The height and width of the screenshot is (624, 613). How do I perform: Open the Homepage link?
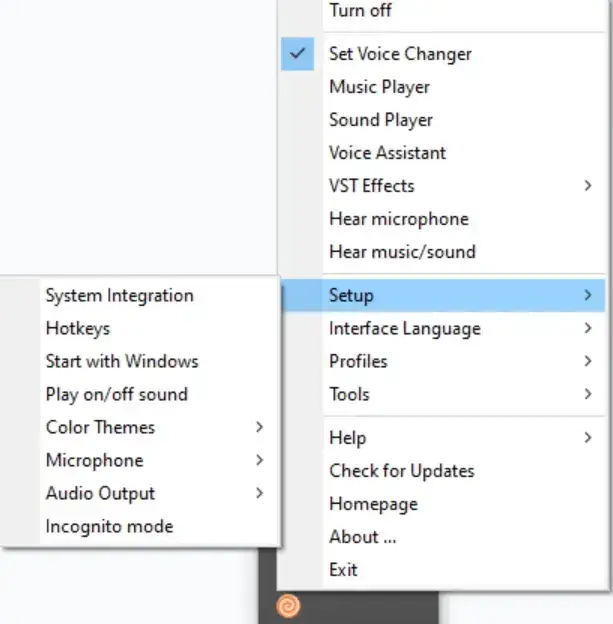(x=373, y=504)
